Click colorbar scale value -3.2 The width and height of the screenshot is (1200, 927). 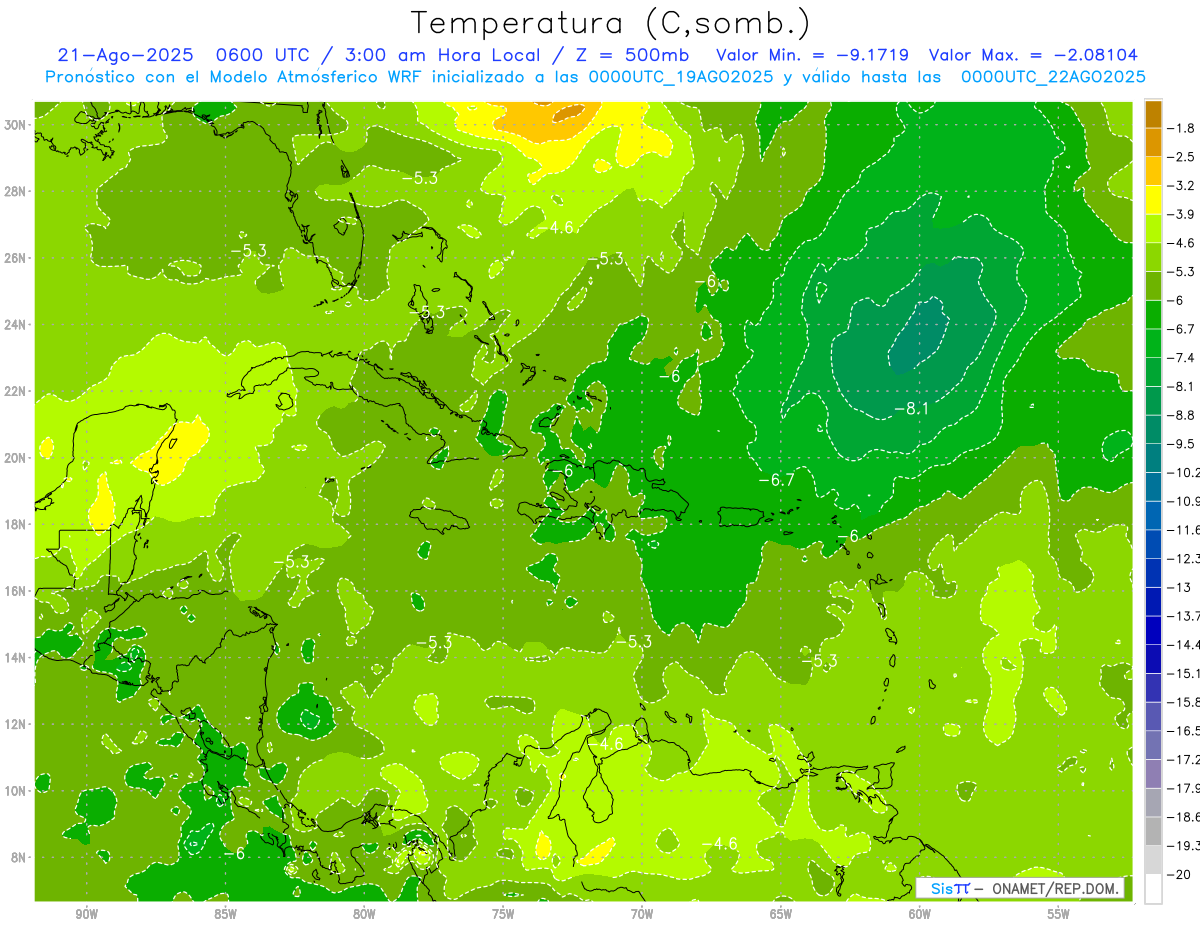(1183, 186)
